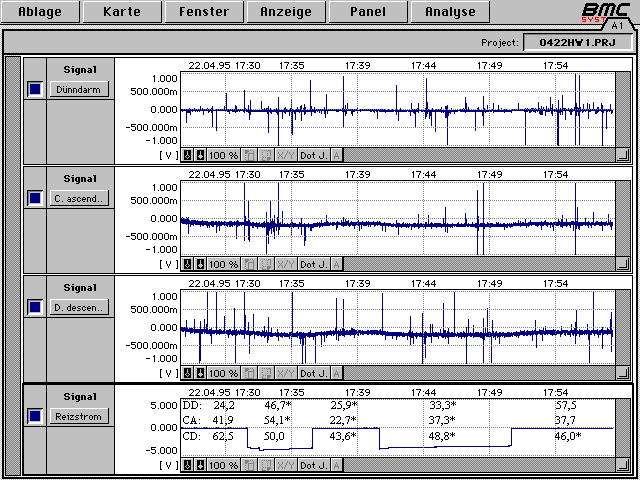640x480 pixels.
Task: Click the D. descen.. signal button
Action: pos(79,307)
